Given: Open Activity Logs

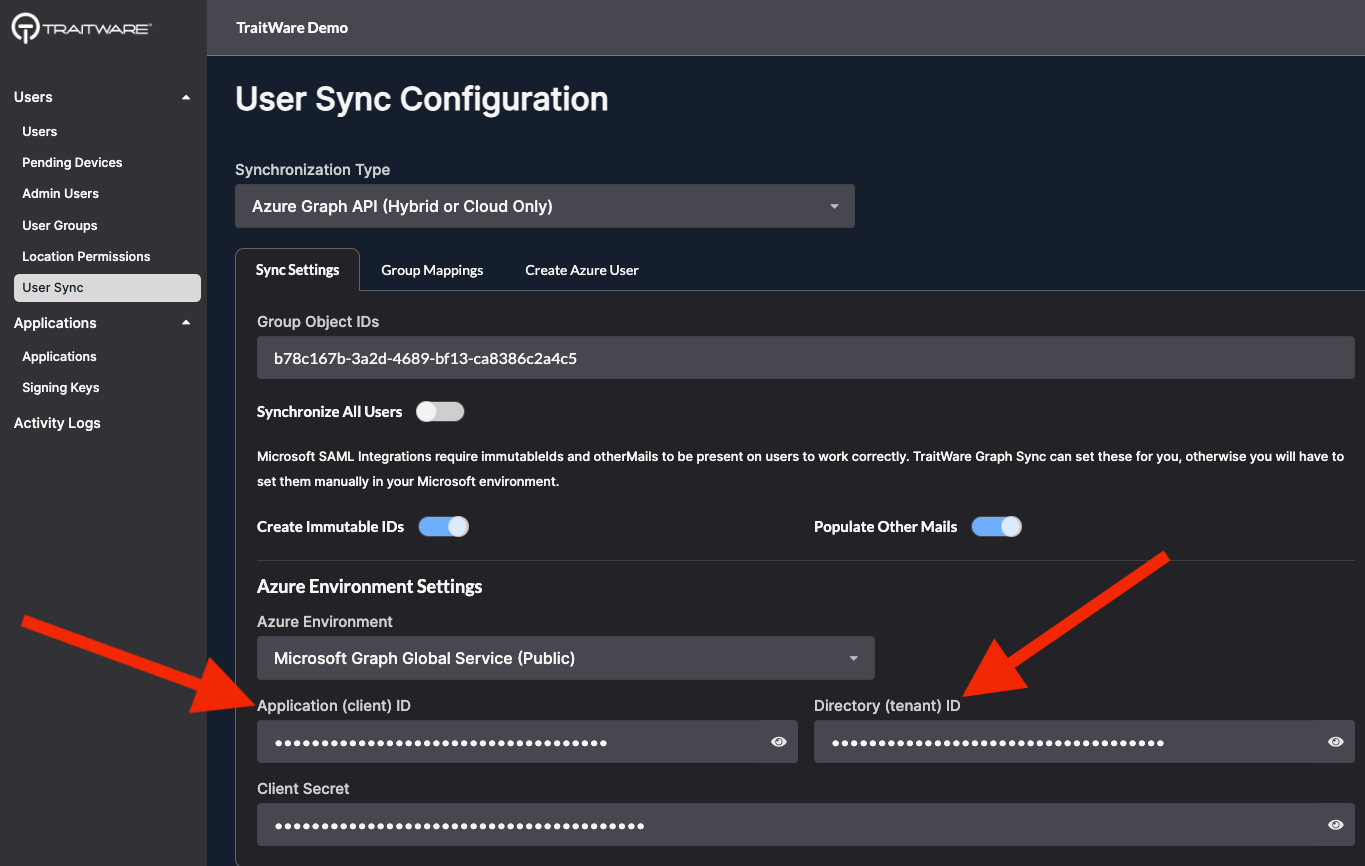Looking at the screenshot, I should tap(57, 423).
